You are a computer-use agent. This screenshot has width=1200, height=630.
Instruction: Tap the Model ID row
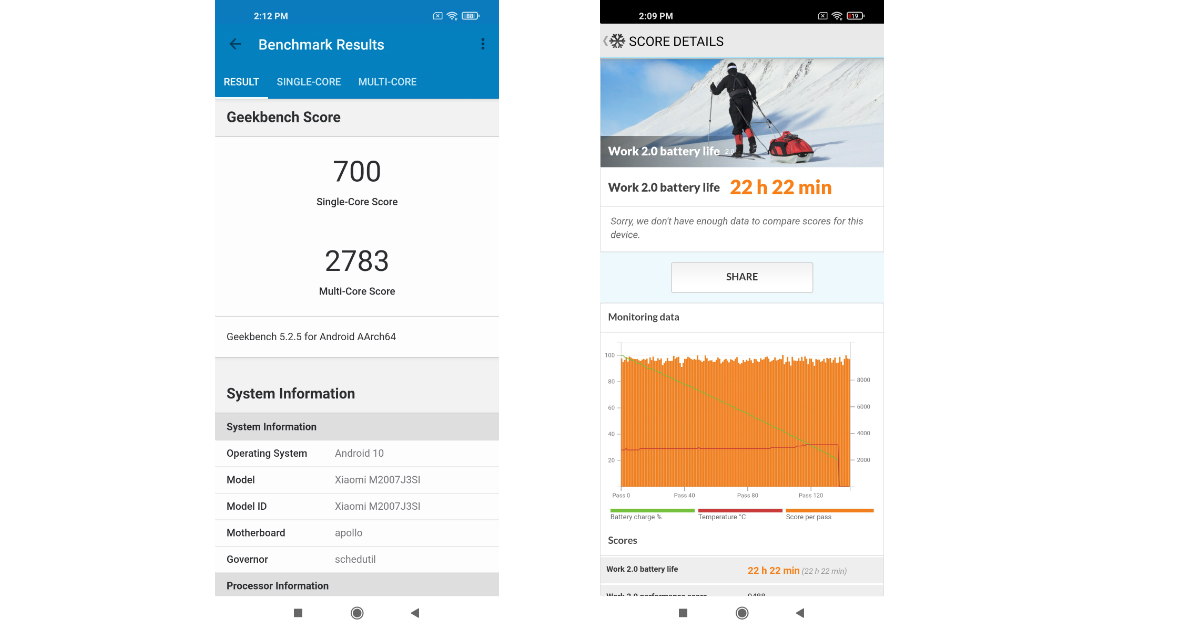[x=357, y=506]
